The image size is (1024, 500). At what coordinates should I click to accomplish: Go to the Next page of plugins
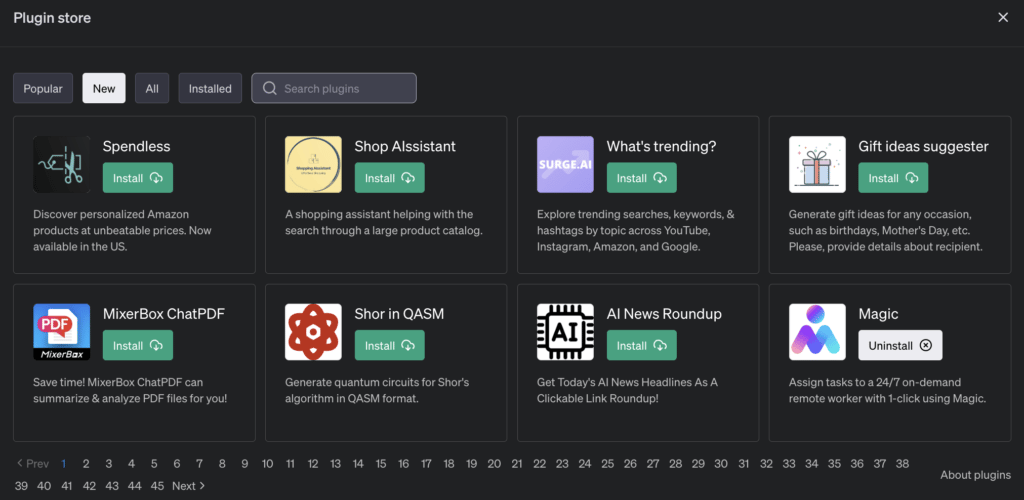pos(188,486)
